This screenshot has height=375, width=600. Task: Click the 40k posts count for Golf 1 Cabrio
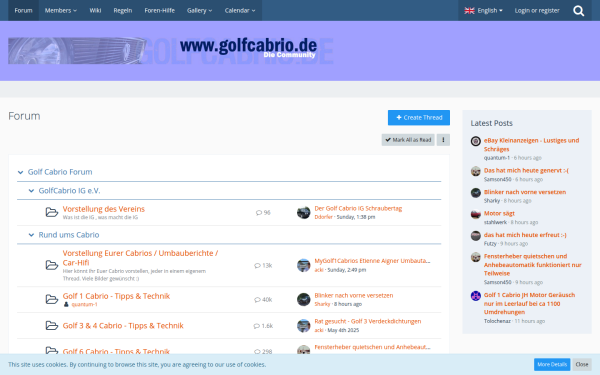click(x=263, y=300)
